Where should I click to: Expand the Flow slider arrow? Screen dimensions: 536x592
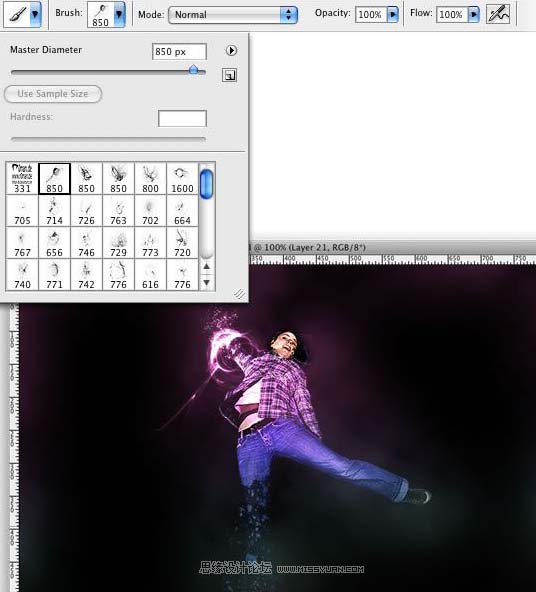(474, 15)
